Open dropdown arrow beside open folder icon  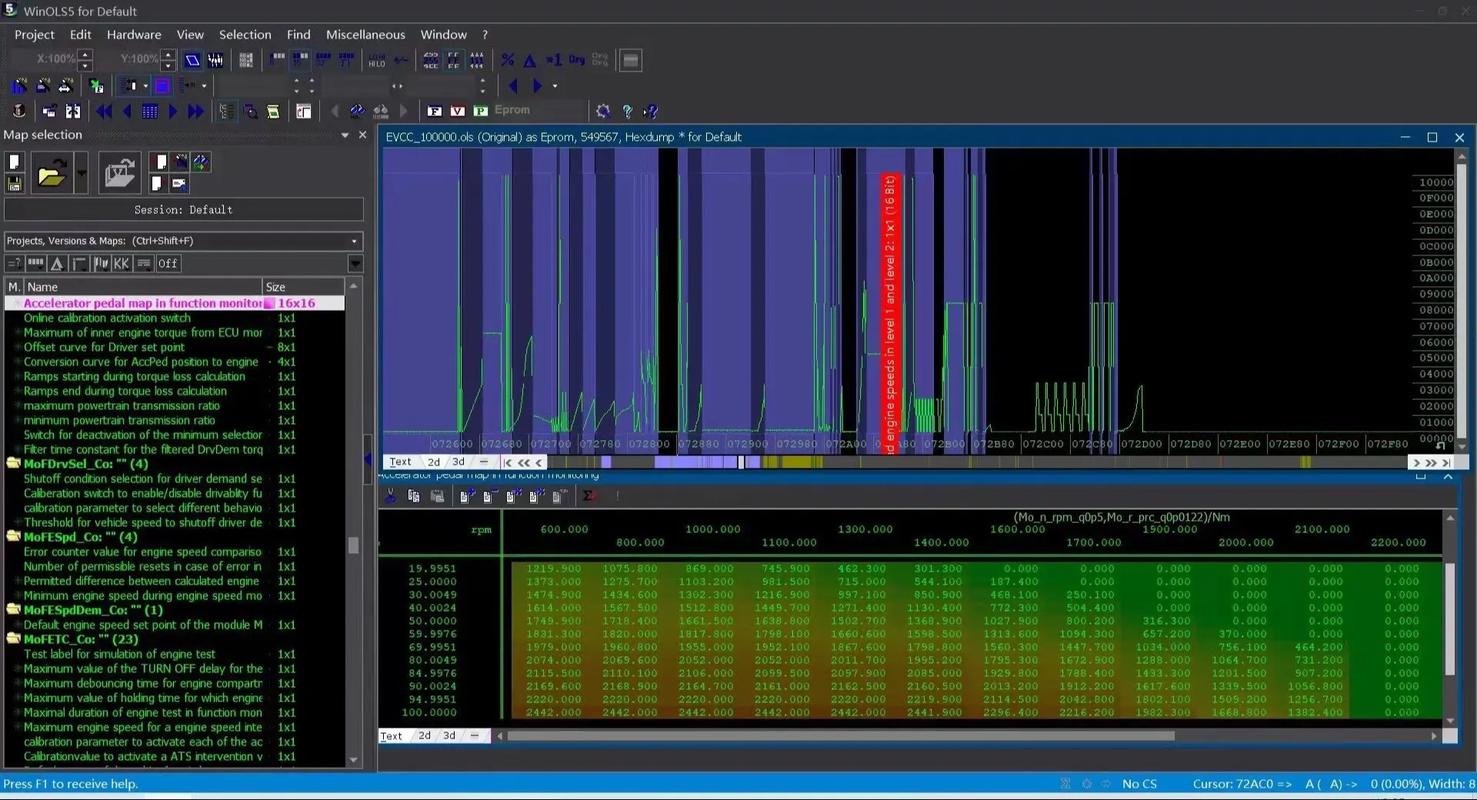pos(81,173)
